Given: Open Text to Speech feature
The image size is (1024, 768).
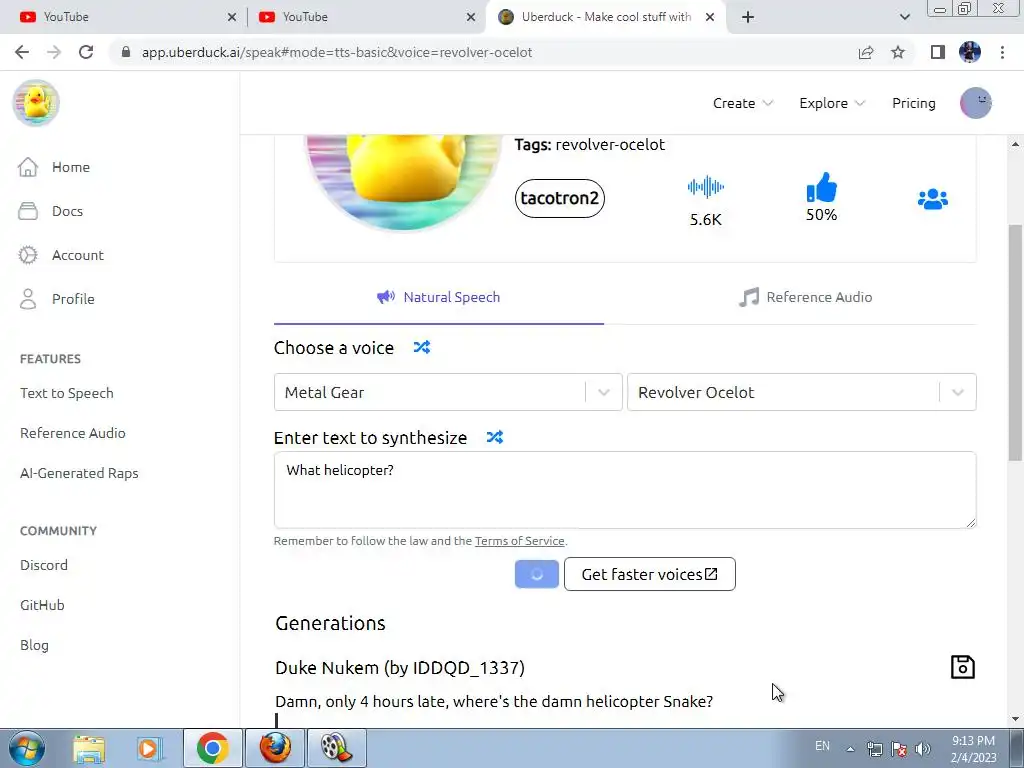Looking at the screenshot, I should [67, 393].
